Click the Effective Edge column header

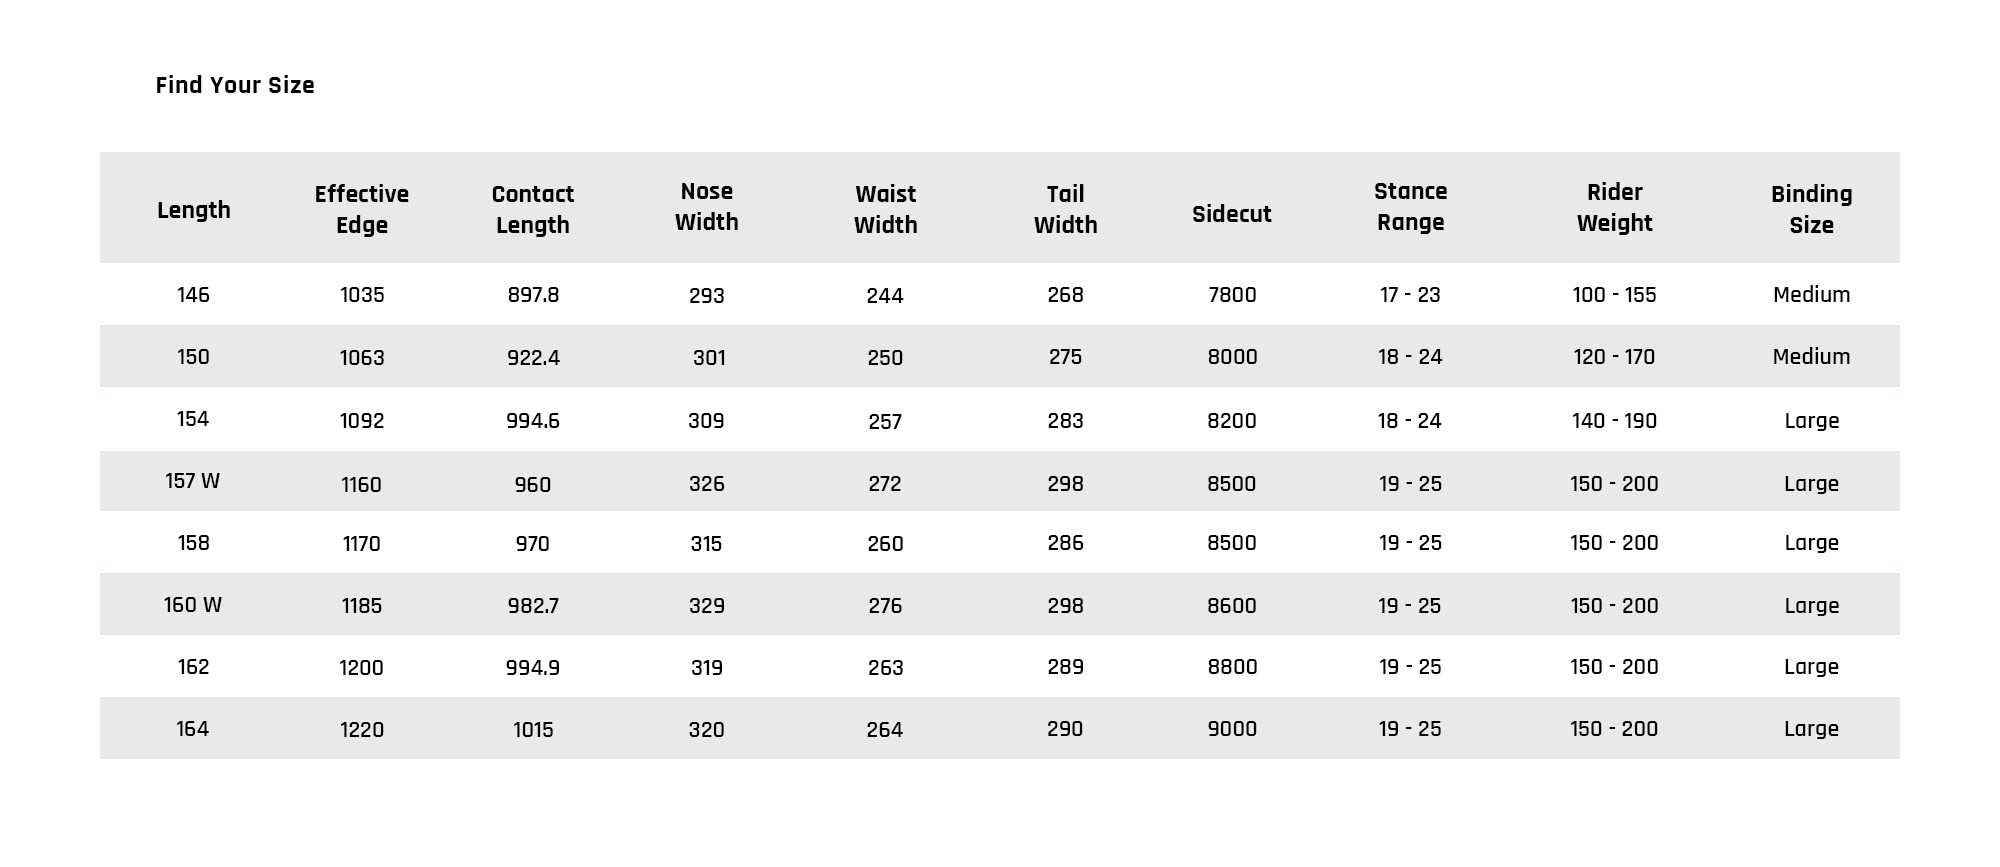click(362, 209)
